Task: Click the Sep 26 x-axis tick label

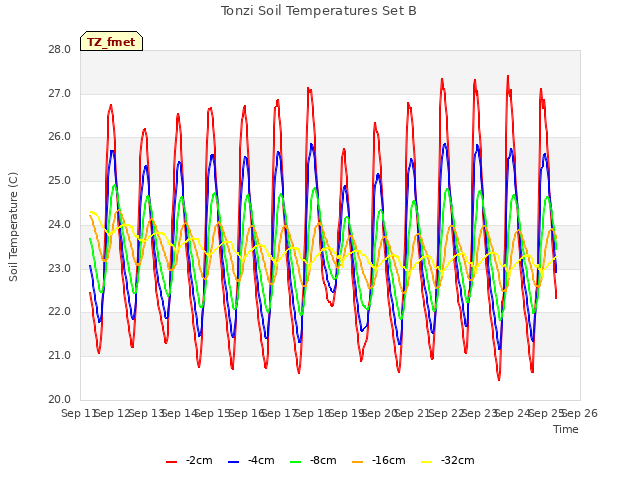Action: pyautogui.click(x=580, y=413)
